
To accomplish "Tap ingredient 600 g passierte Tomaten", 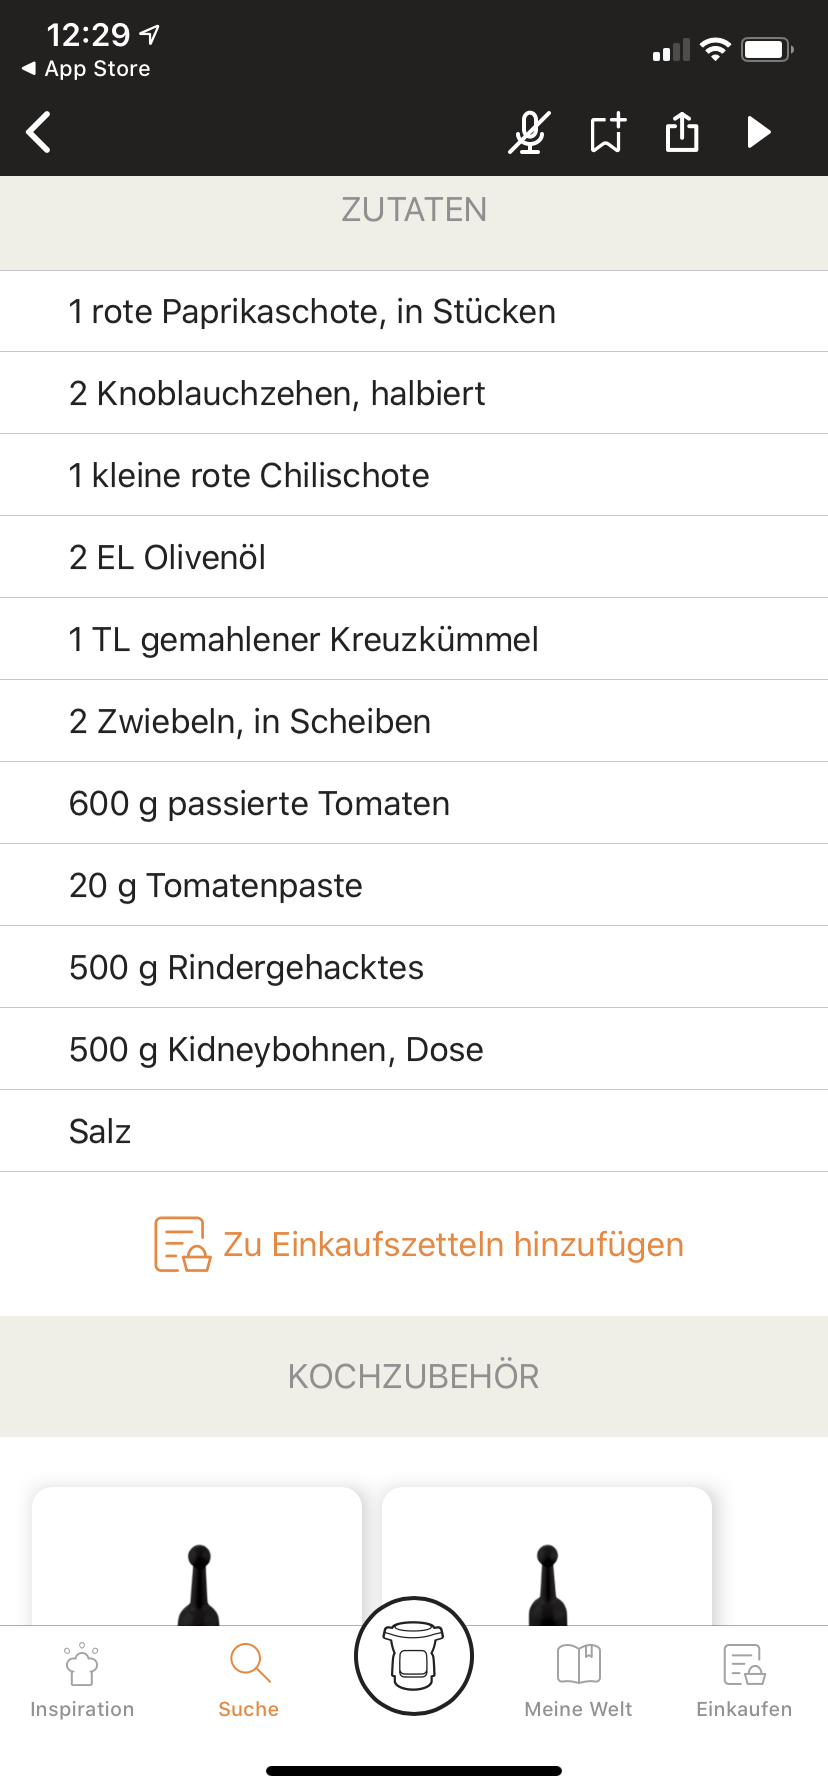I will pos(259,803).
